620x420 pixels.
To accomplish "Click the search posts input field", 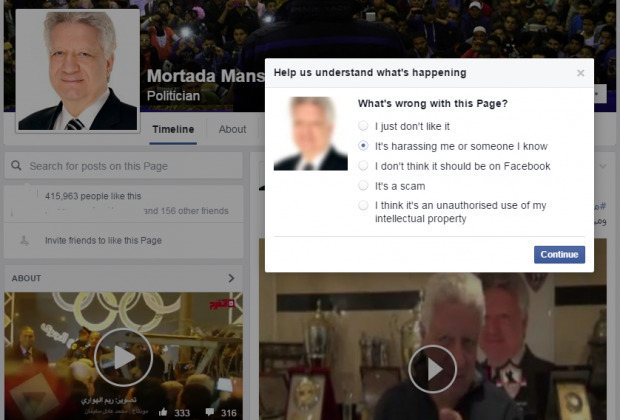I will click(x=123, y=166).
